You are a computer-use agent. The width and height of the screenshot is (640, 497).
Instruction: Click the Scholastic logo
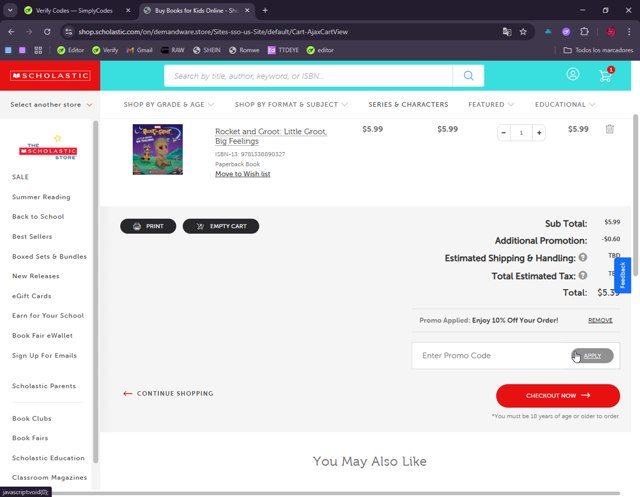click(50, 75)
